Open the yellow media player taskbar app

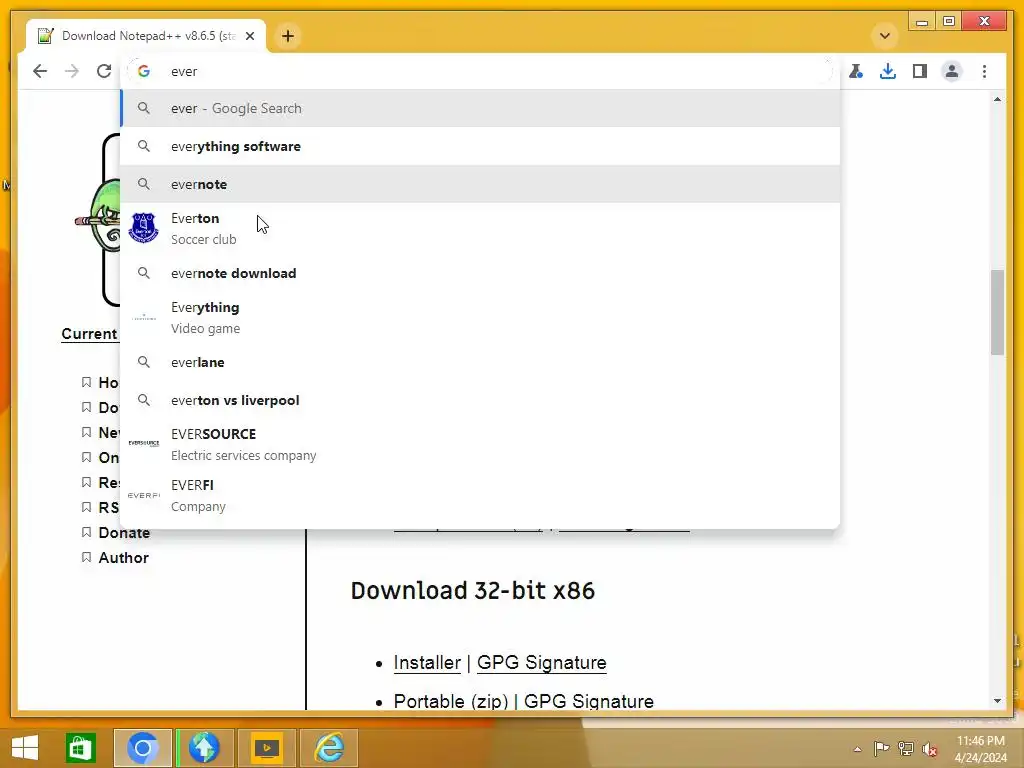(266, 748)
